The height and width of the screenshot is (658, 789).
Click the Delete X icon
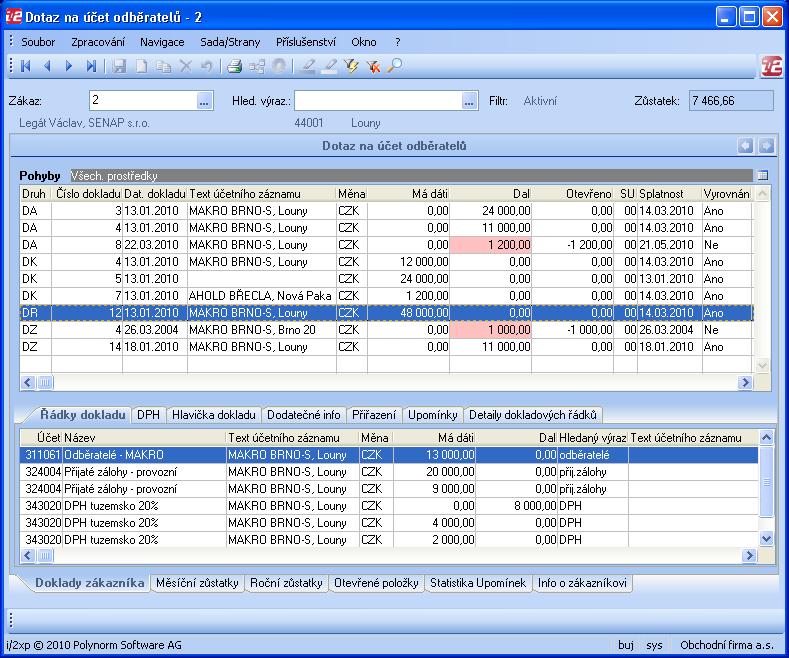[x=186, y=66]
